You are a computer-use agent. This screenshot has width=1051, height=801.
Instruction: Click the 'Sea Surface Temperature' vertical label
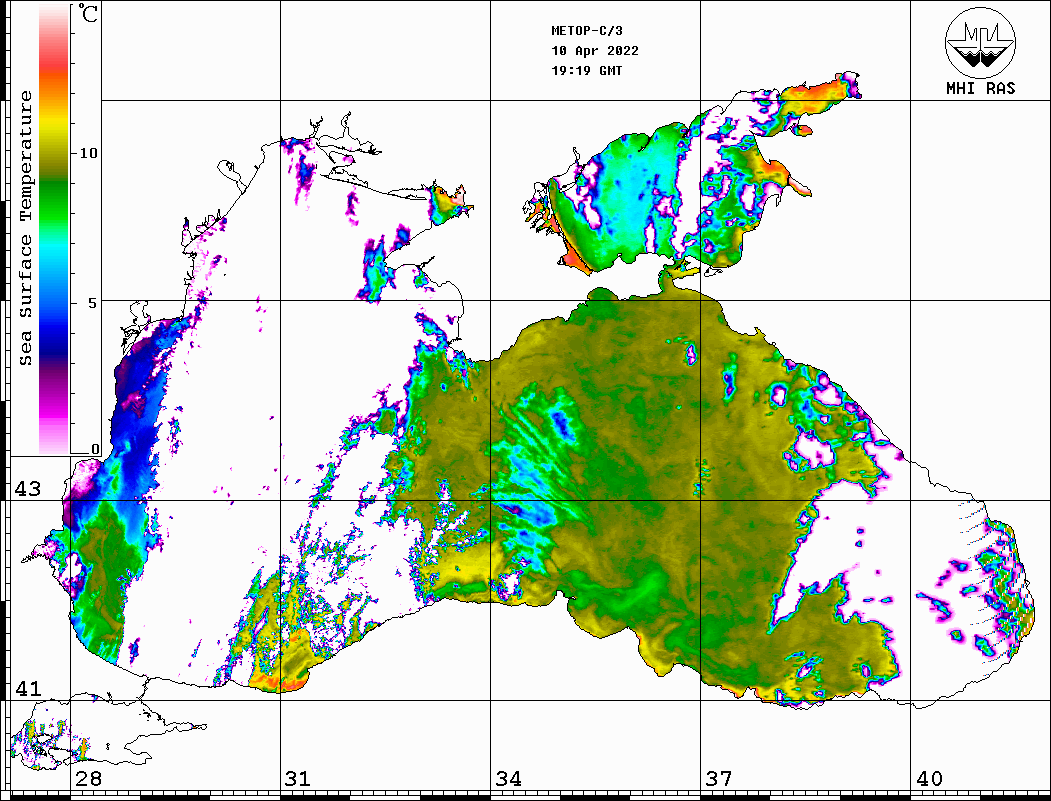(25, 228)
